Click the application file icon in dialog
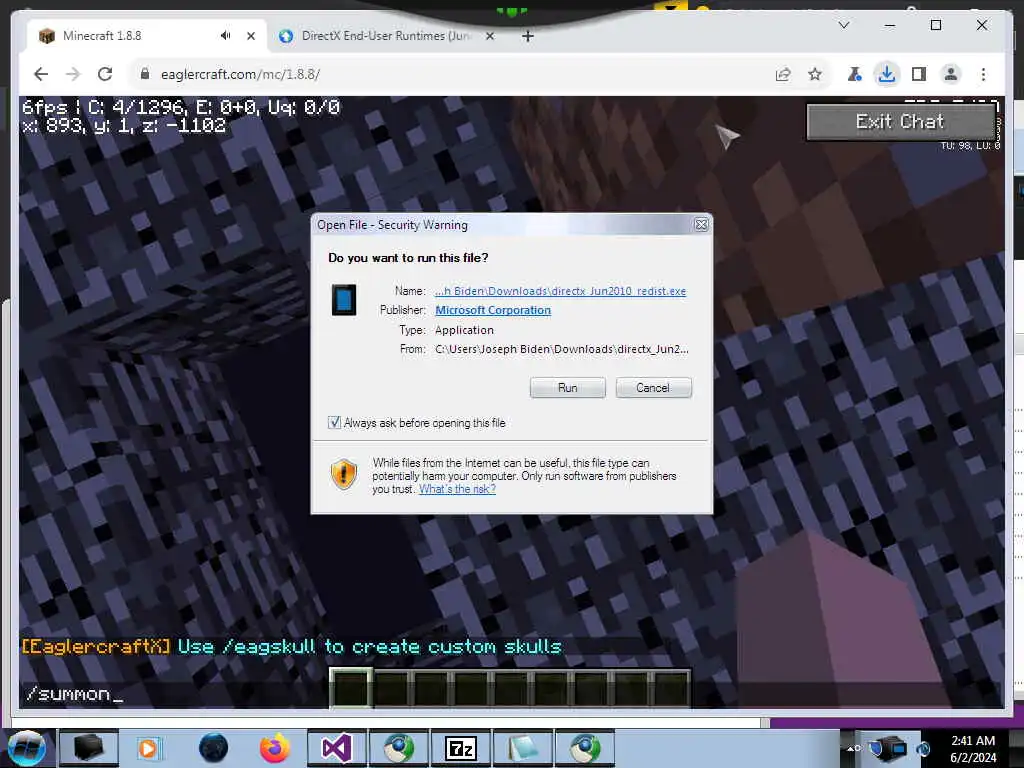The height and width of the screenshot is (768, 1024). point(344,300)
